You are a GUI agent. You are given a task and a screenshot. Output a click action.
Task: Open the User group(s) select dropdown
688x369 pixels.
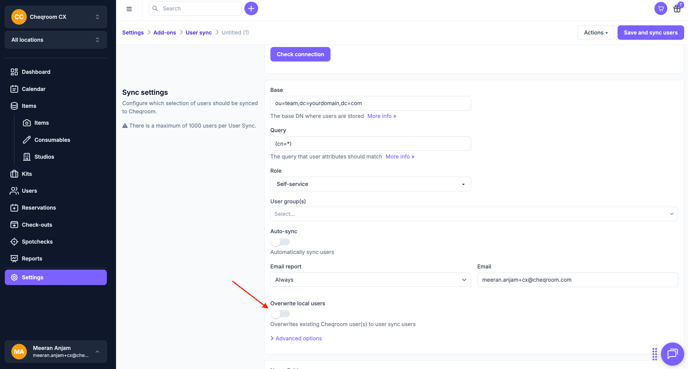point(474,214)
